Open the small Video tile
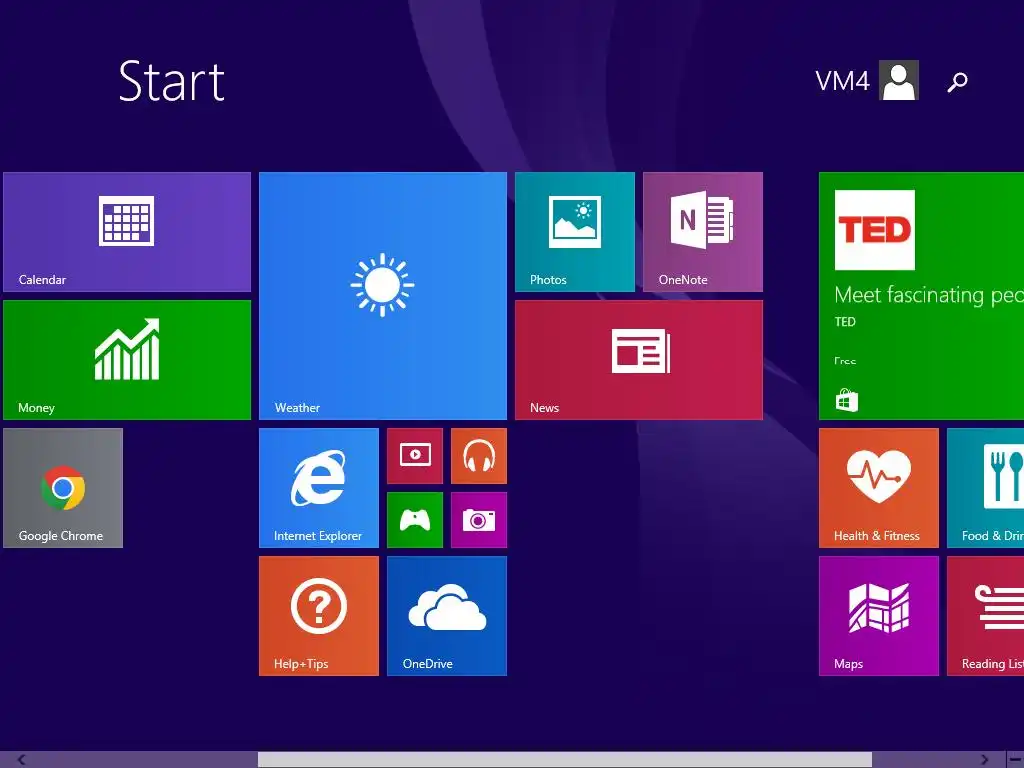 point(415,456)
